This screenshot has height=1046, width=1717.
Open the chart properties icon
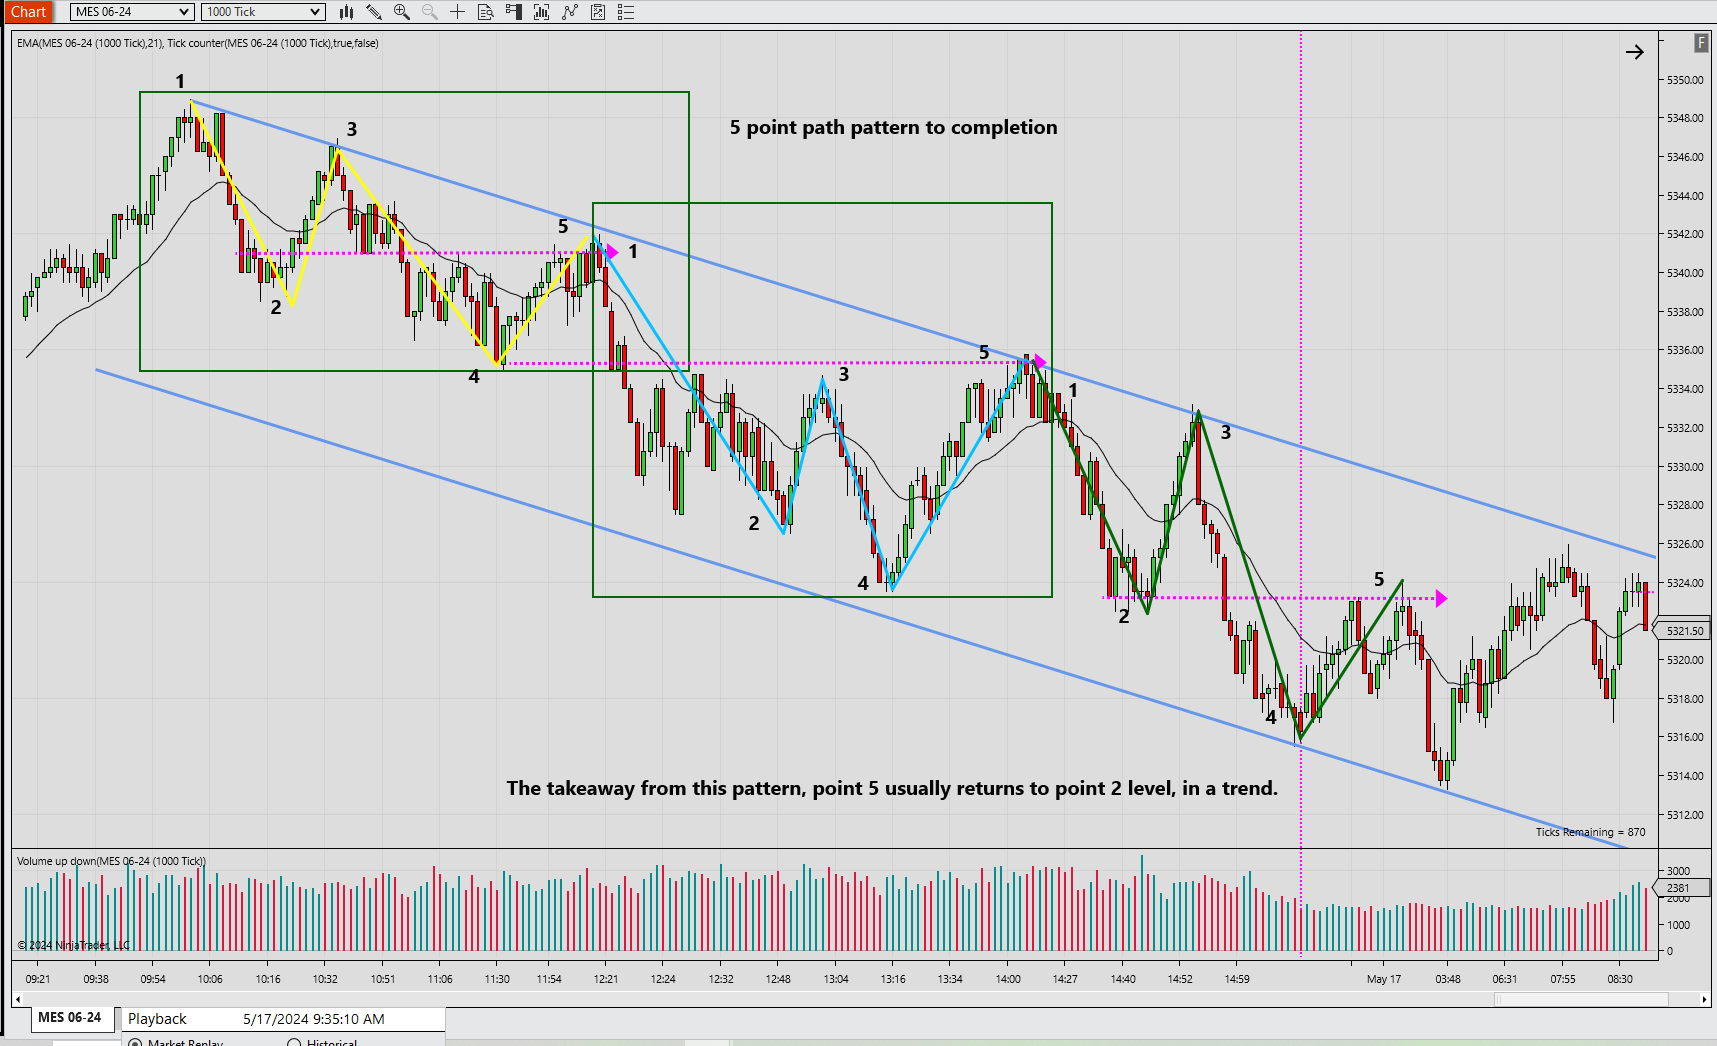pos(598,12)
